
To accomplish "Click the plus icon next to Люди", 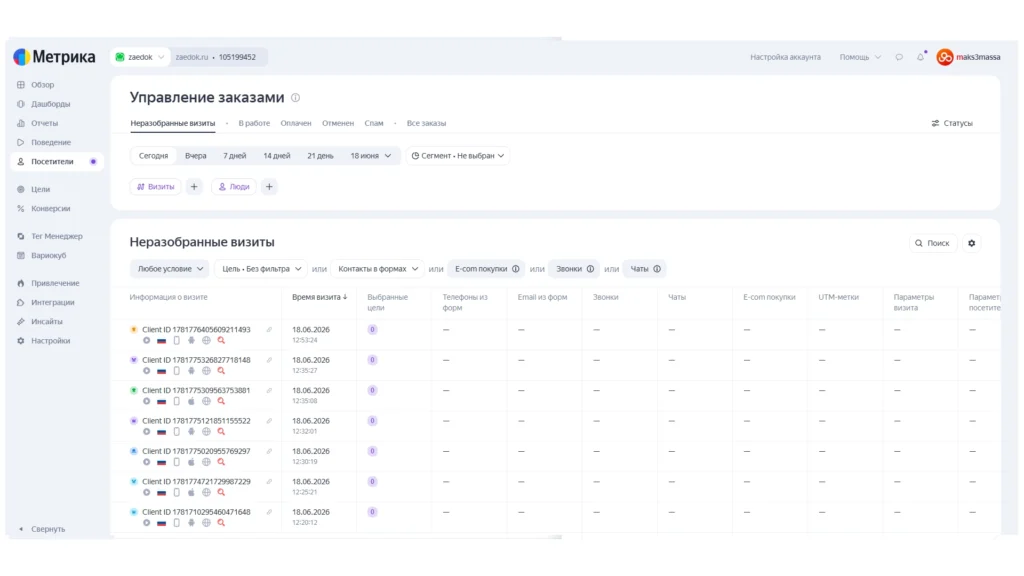I will point(269,187).
